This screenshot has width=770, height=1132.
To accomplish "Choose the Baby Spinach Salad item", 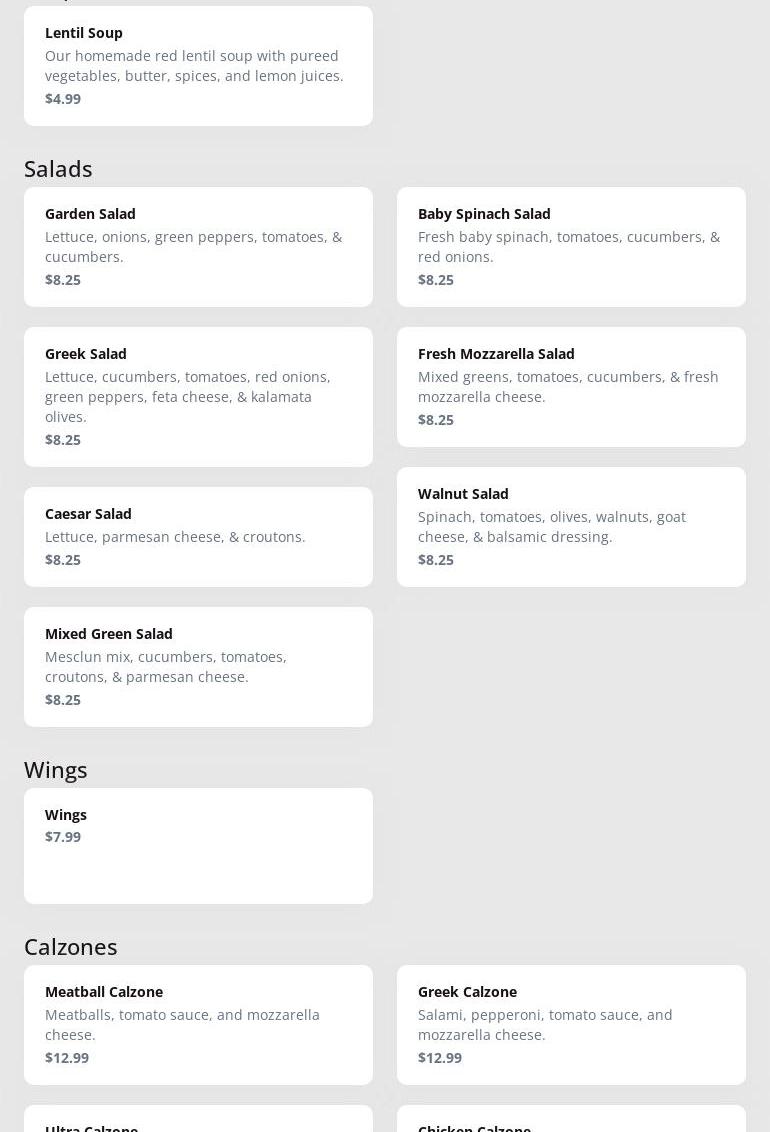I will pos(571,246).
